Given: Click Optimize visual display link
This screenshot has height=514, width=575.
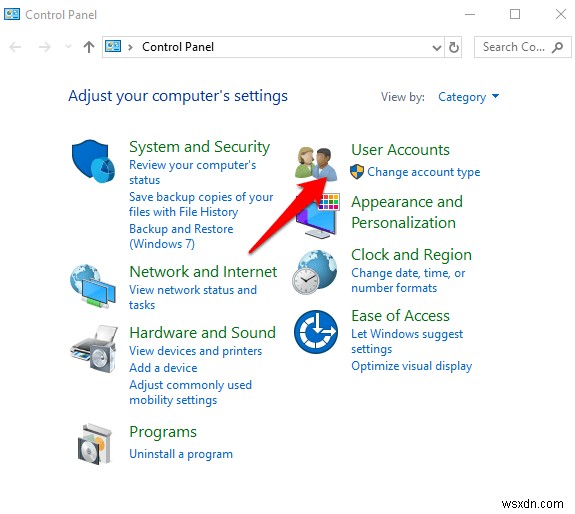Looking at the screenshot, I should coord(411,366).
